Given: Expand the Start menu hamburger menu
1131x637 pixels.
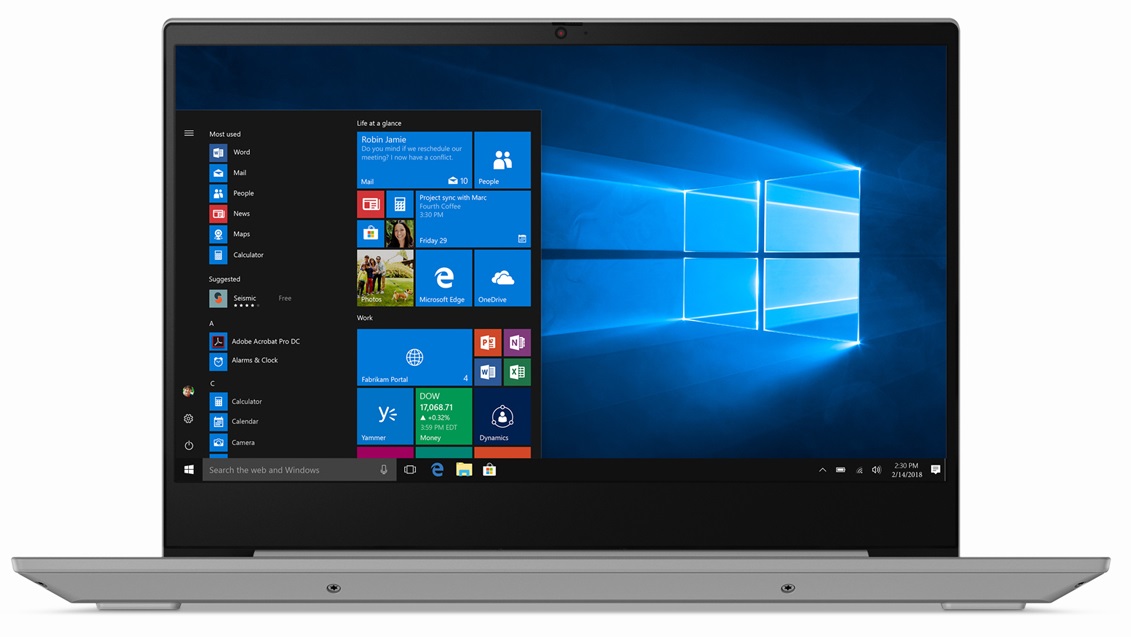Looking at the screenshot, I should pyautogui.click(x=188, y=132).
